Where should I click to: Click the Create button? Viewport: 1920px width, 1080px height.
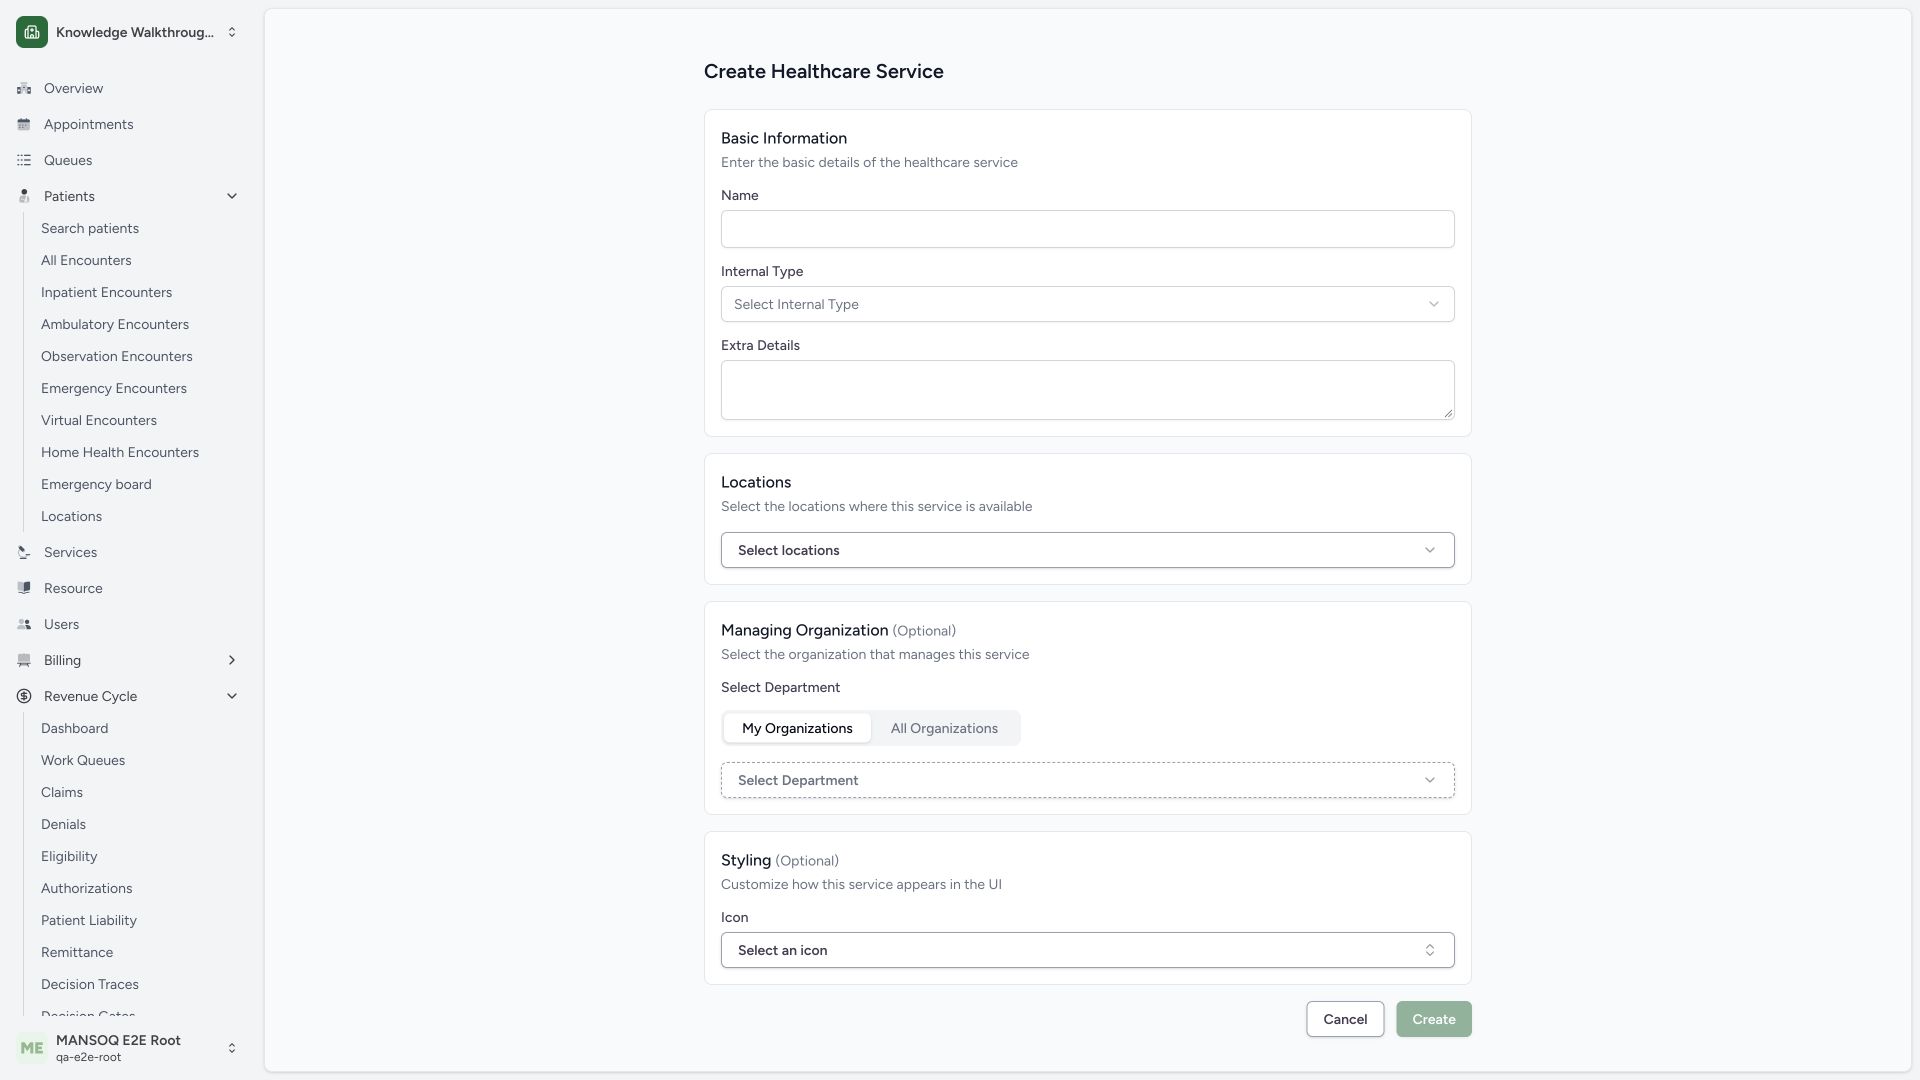[x=1433, y=1019]
